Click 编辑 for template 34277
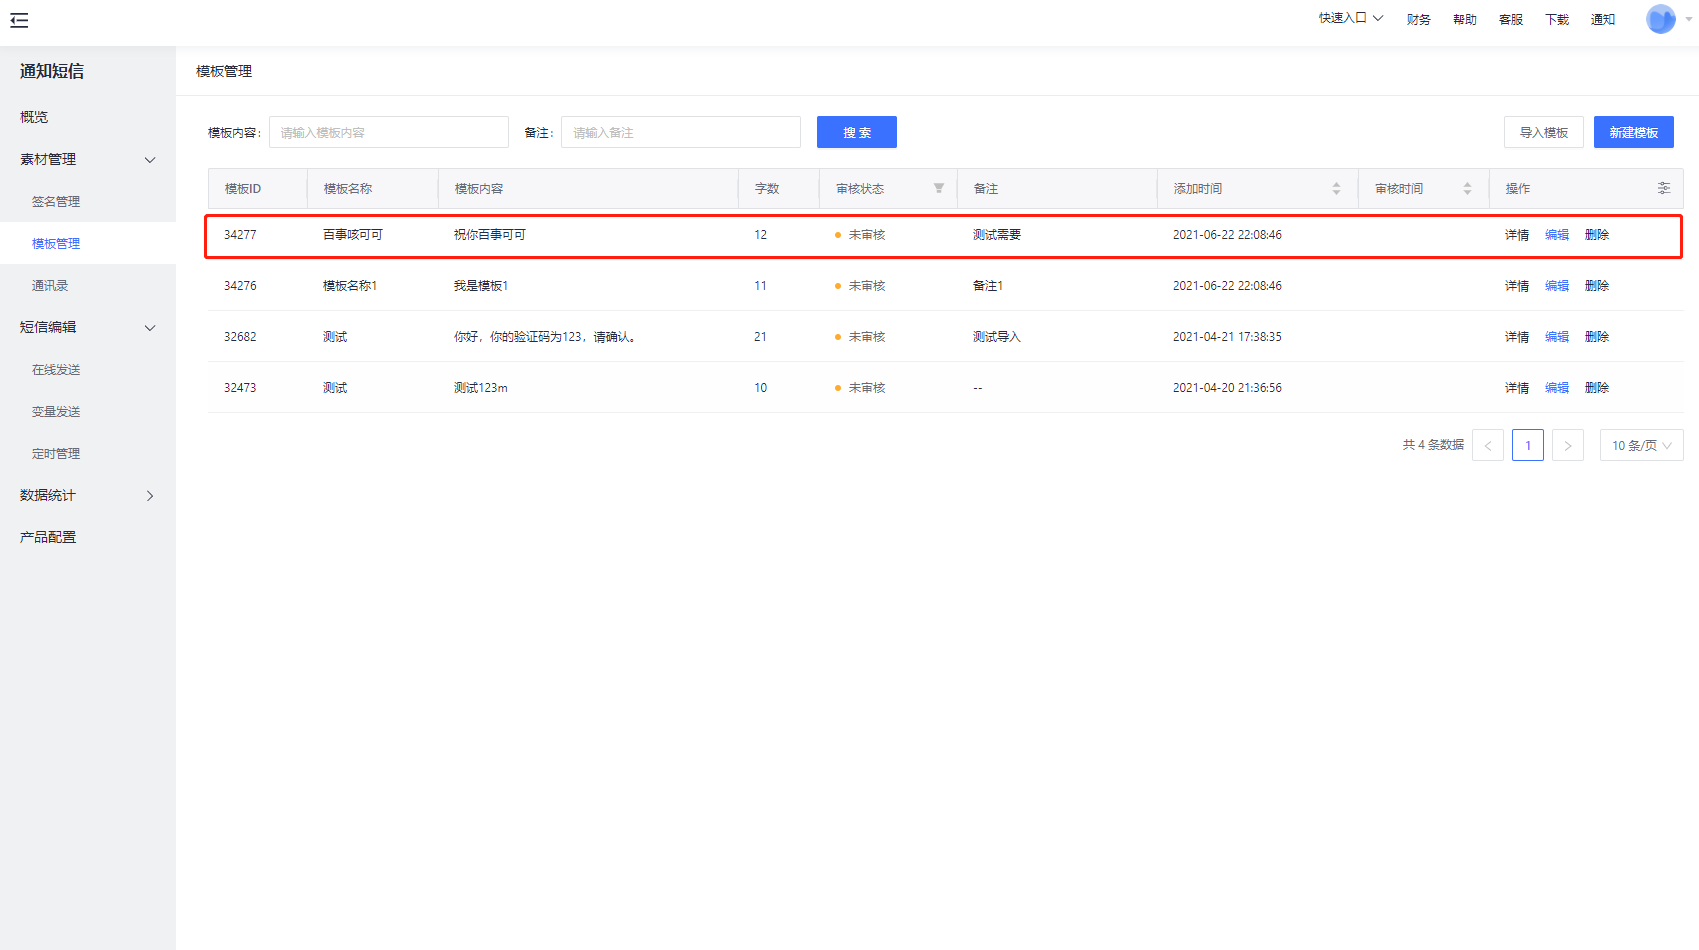 (1557, 235)
